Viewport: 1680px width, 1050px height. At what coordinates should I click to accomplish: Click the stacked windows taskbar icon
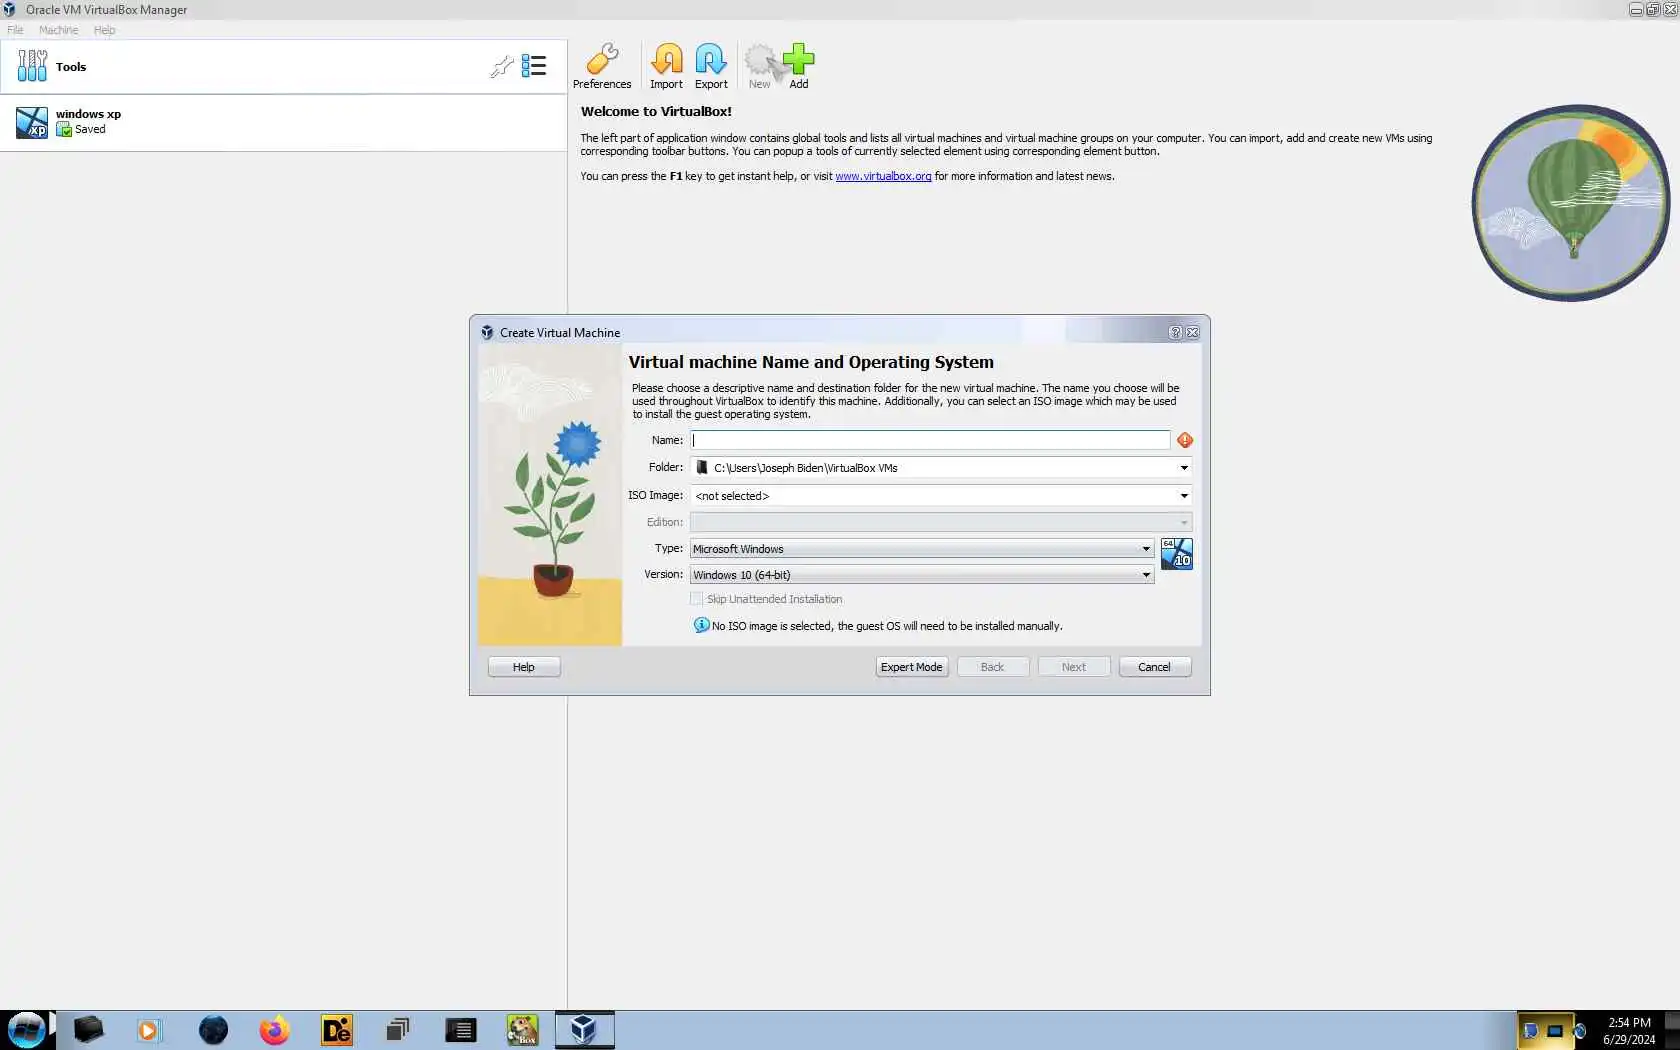point(398,1030)
